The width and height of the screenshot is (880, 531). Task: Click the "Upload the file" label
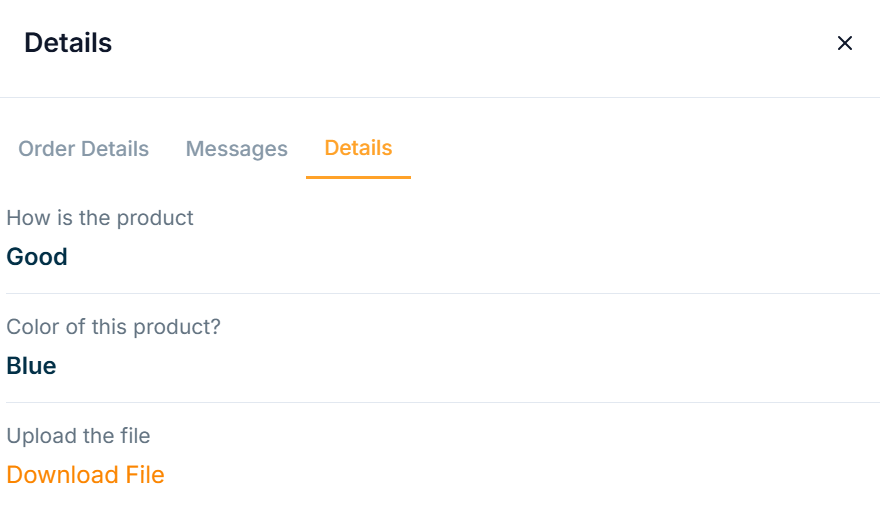(x=78, y=436)
